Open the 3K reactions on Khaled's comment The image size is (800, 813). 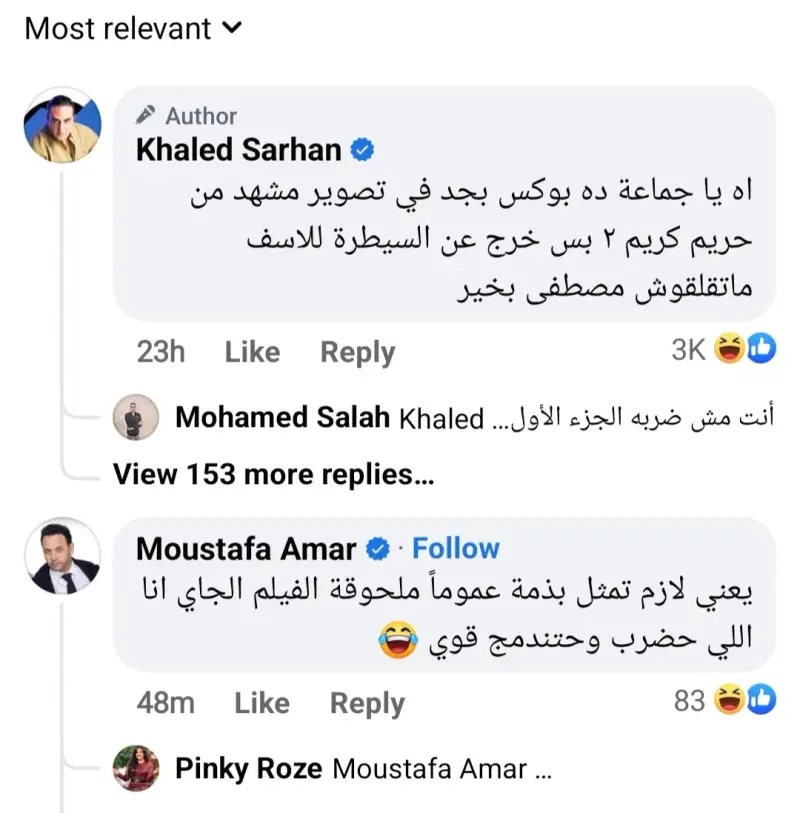pos(688,349)
